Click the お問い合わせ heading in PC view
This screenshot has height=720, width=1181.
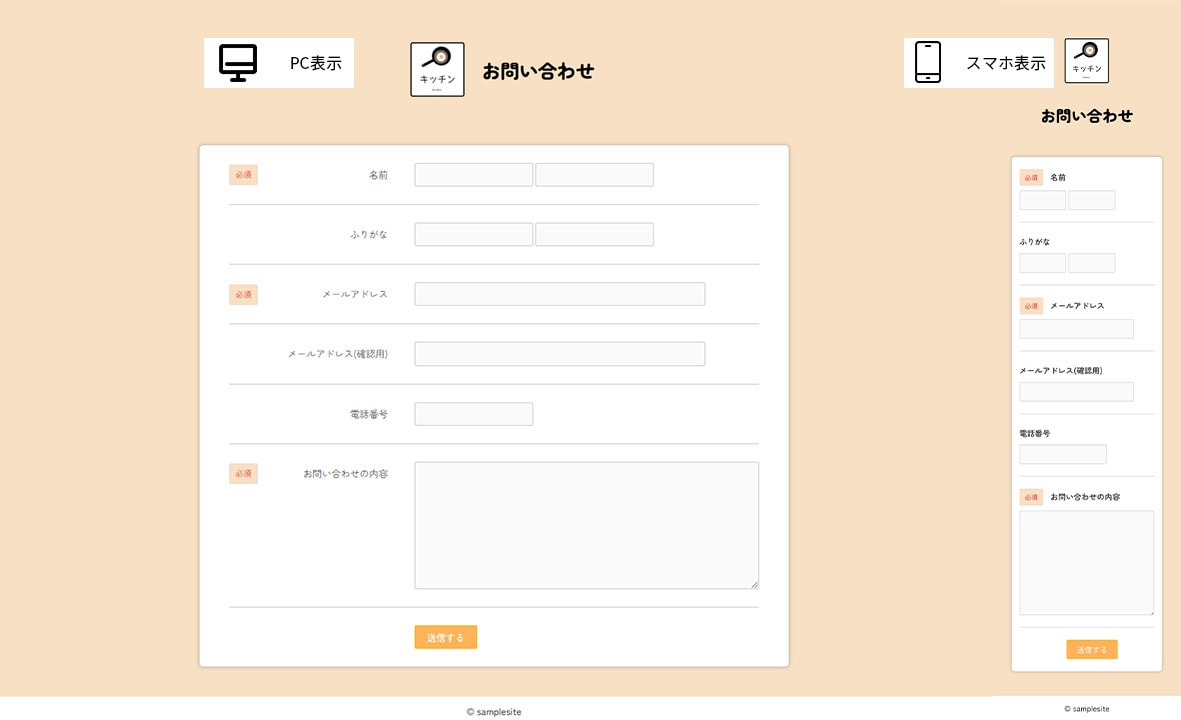click(x=538, y=71)
